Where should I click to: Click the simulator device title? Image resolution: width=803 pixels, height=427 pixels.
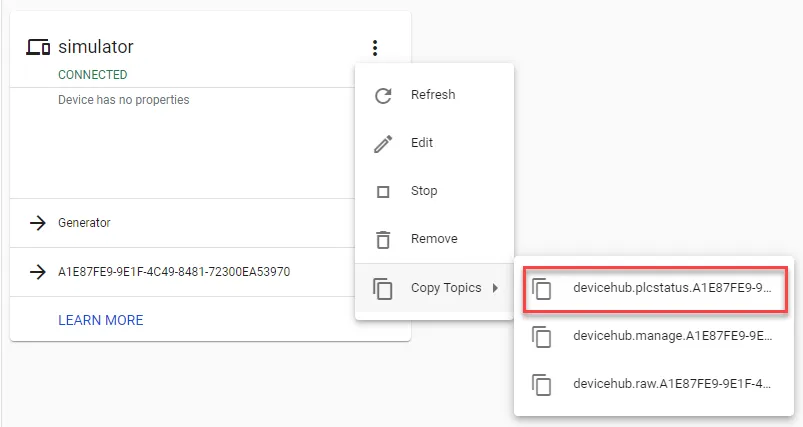click(x=96, y=47)
